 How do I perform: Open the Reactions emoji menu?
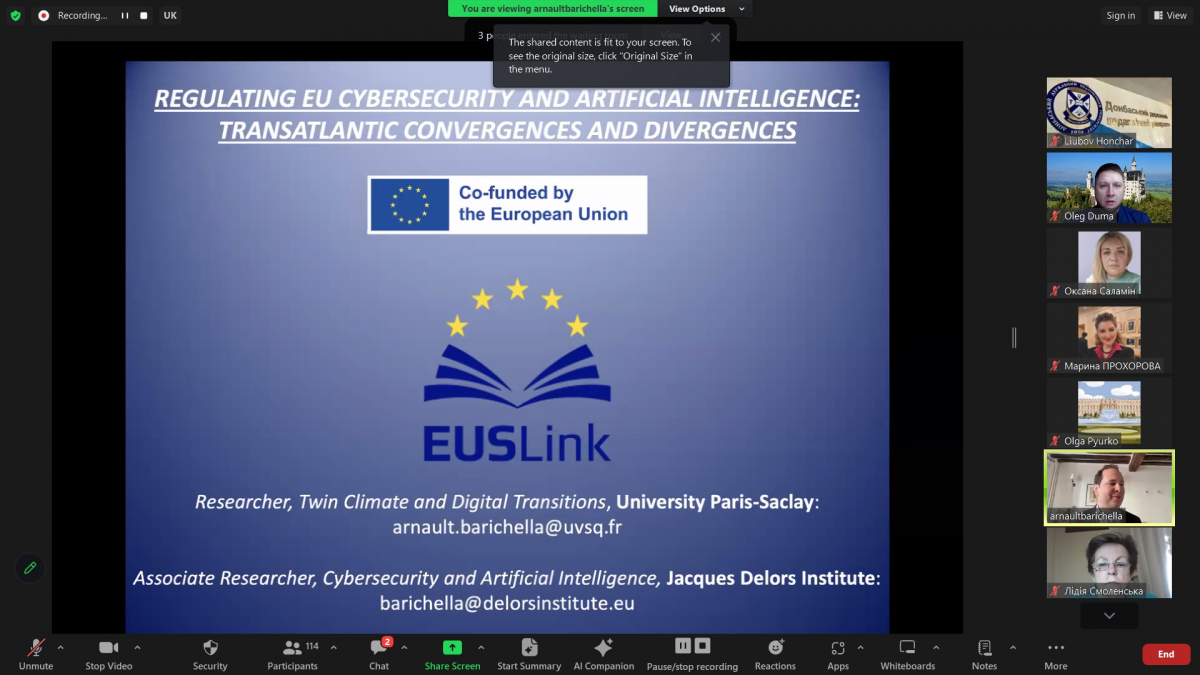tap(775, 648)
